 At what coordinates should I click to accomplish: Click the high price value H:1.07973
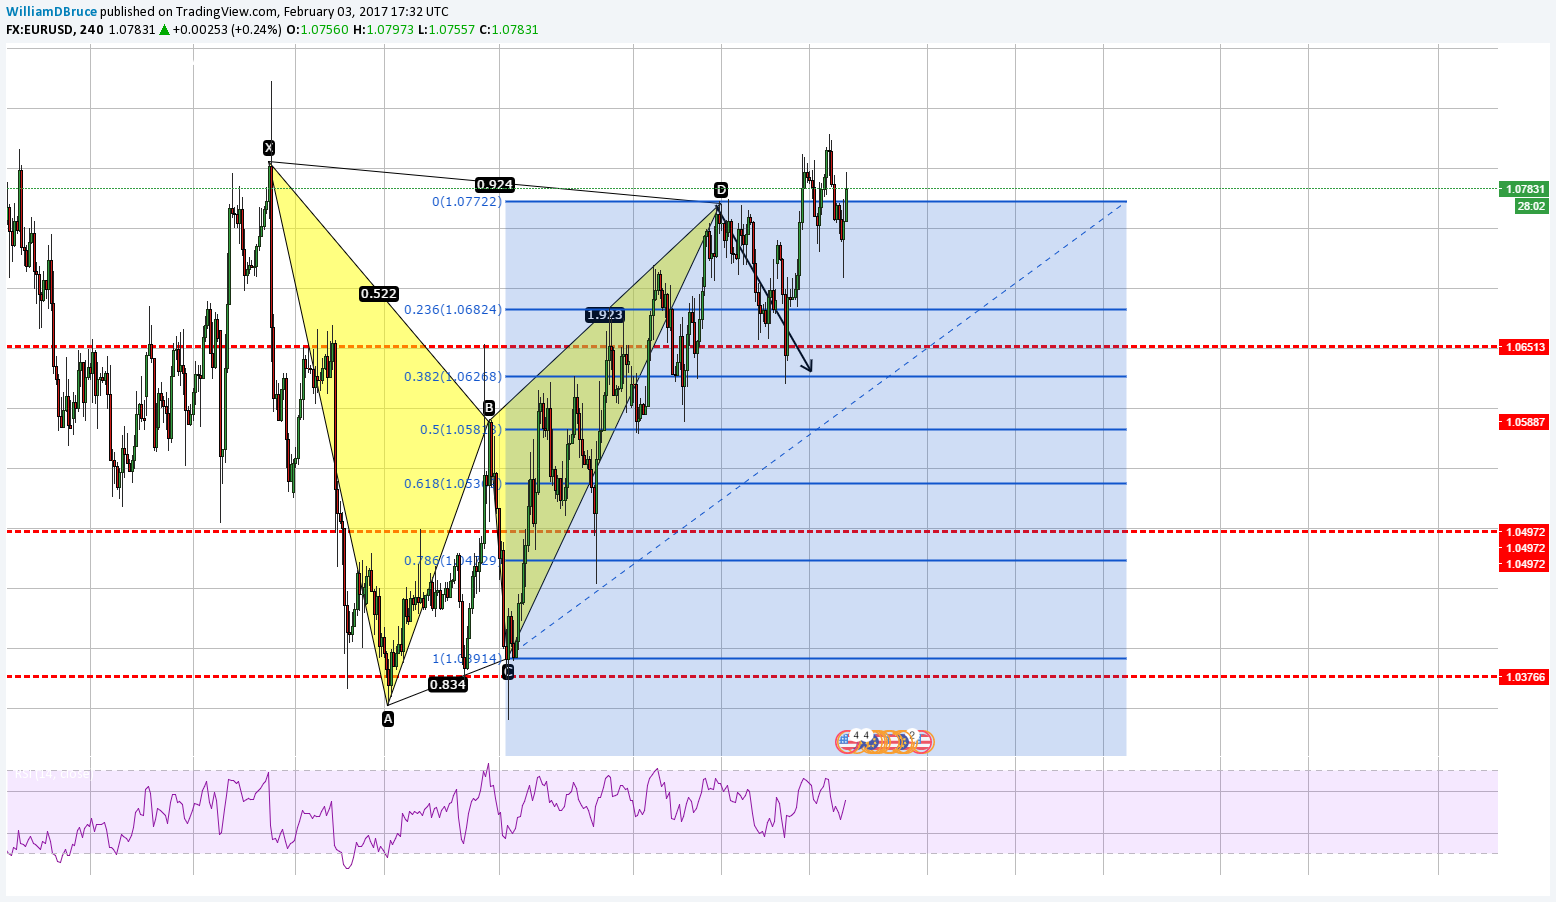coord(383,29)
